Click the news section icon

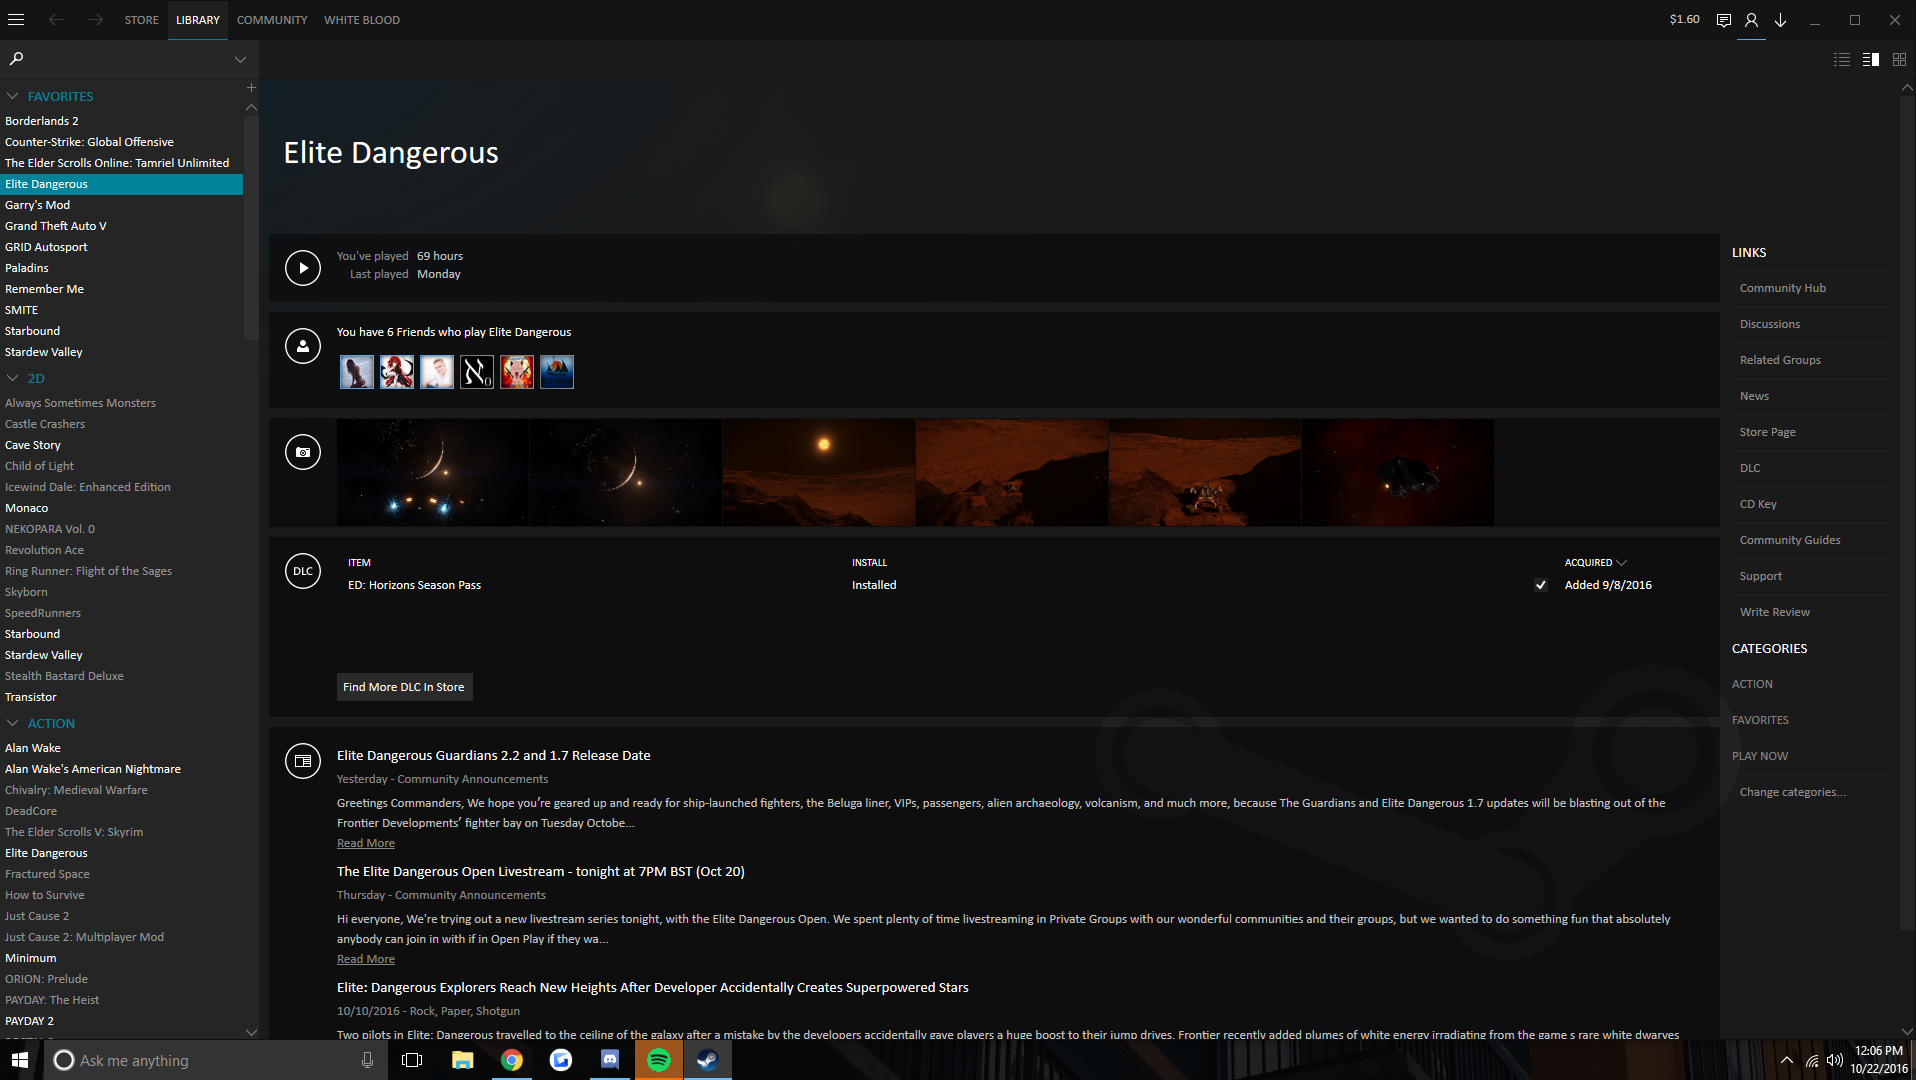[x=303, y=761]
